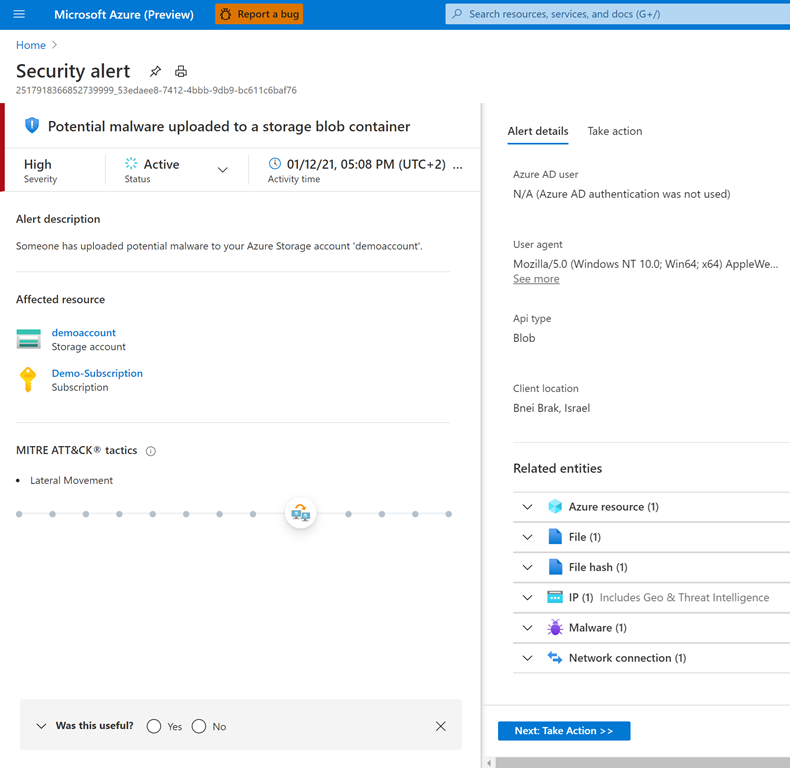Click the Active status spinner icon
Screen dimensions: 790x768
pyautogui.click(x=131, y=163)
